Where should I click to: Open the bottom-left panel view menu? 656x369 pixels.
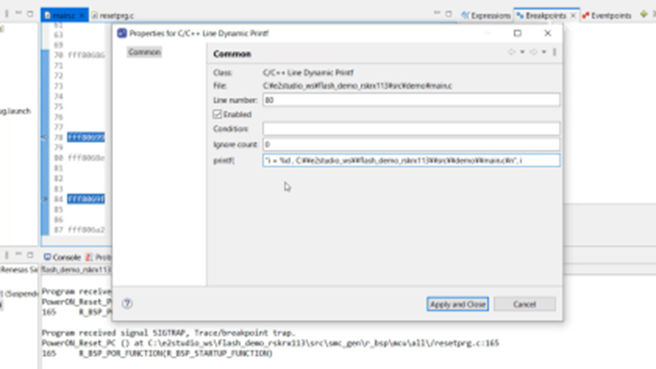[7, 255]
